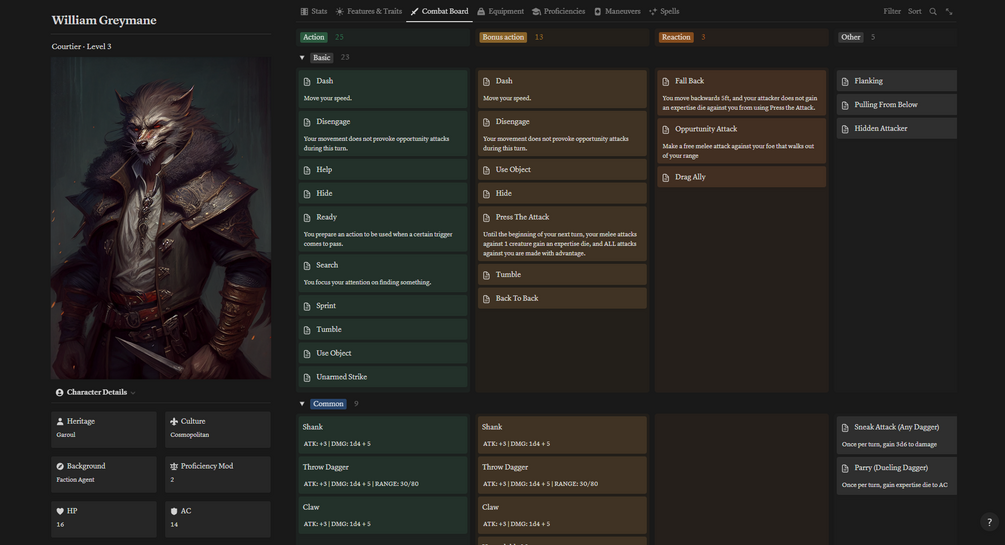The height and width of the screenshot is (545, 1005).
Task: Click the Reaction column tag
Action: tap(676, 37)
